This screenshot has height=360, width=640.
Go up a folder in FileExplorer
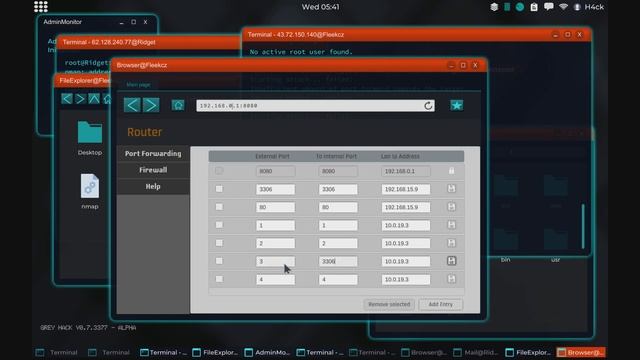94,98
